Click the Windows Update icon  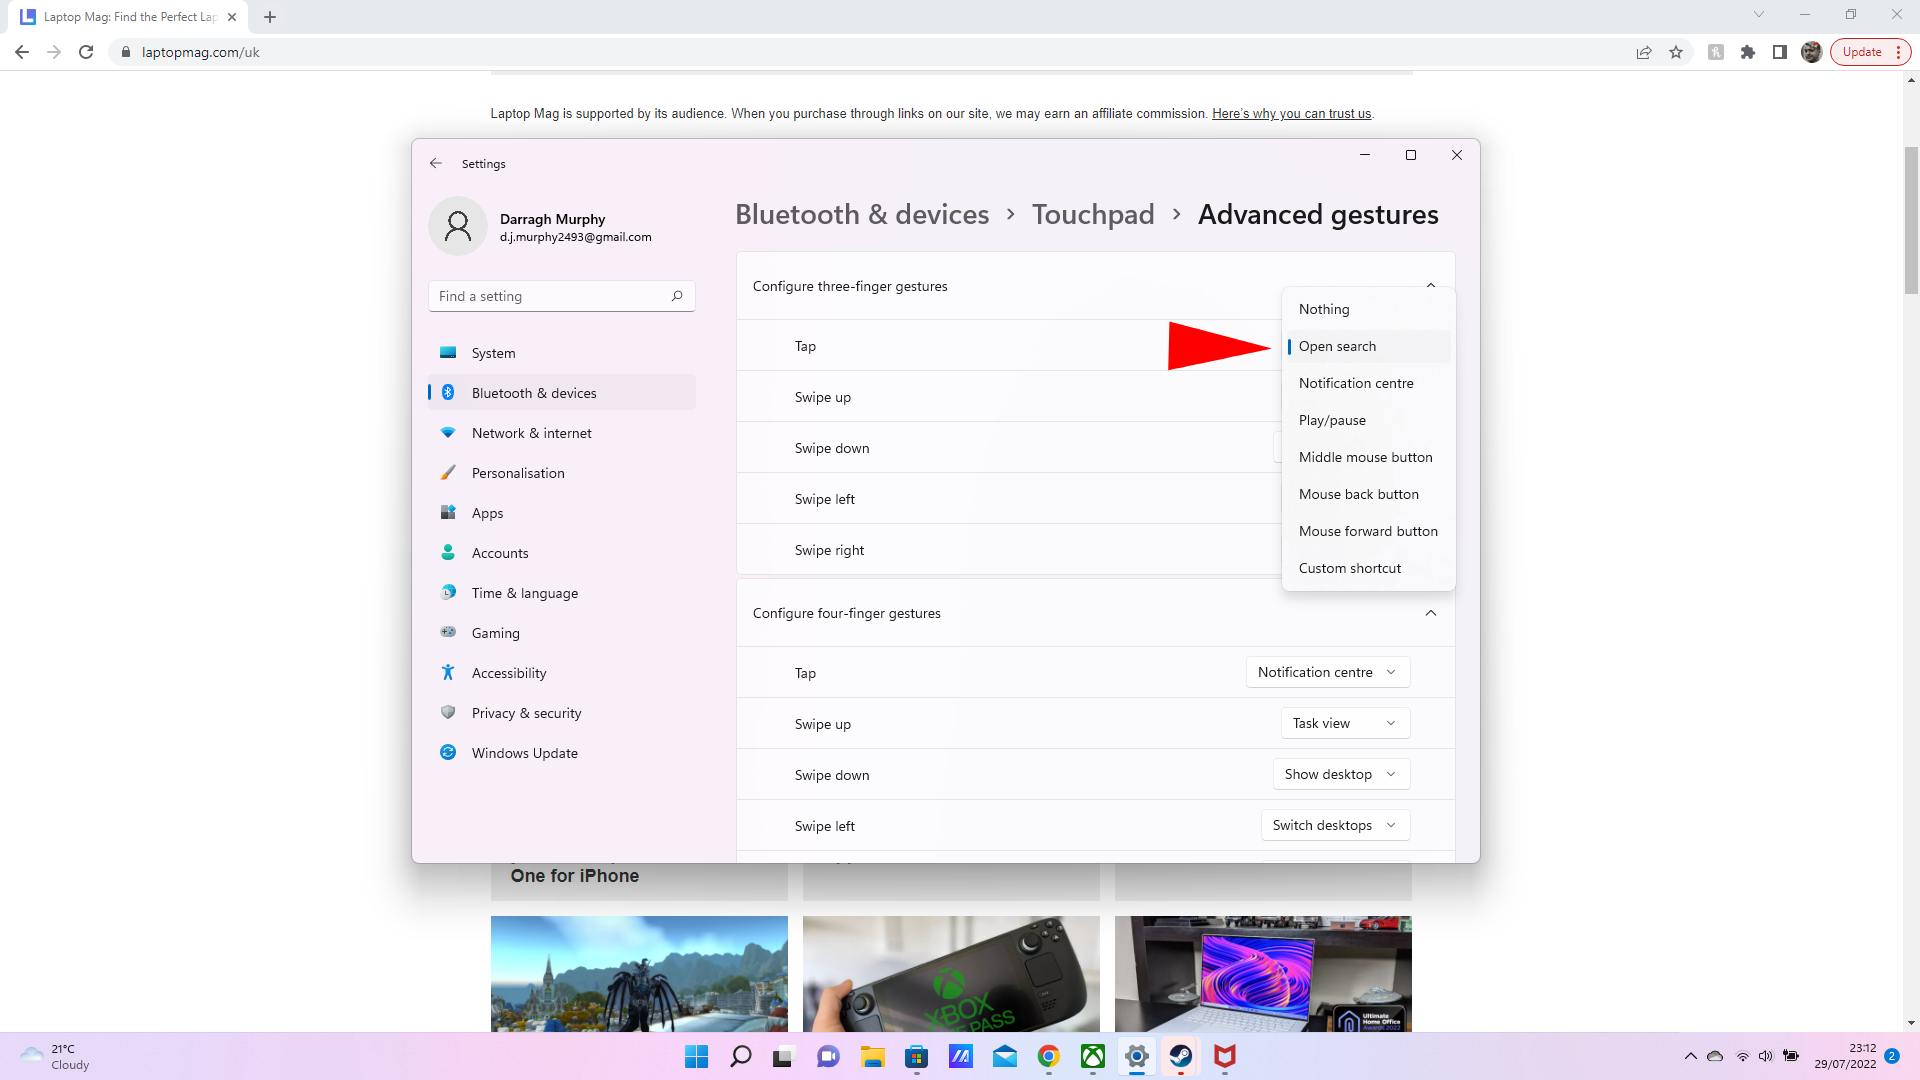click(x=448, y=753)
